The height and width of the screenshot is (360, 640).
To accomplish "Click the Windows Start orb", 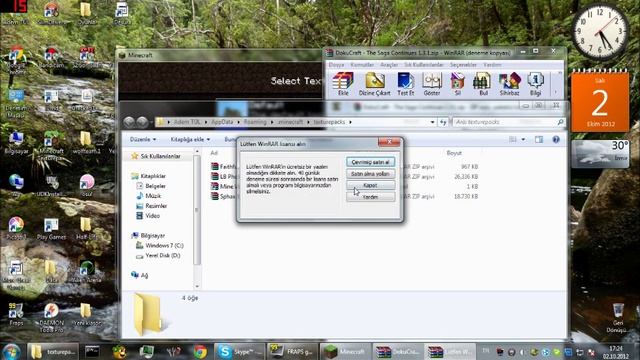I will (x=11, y=351).
